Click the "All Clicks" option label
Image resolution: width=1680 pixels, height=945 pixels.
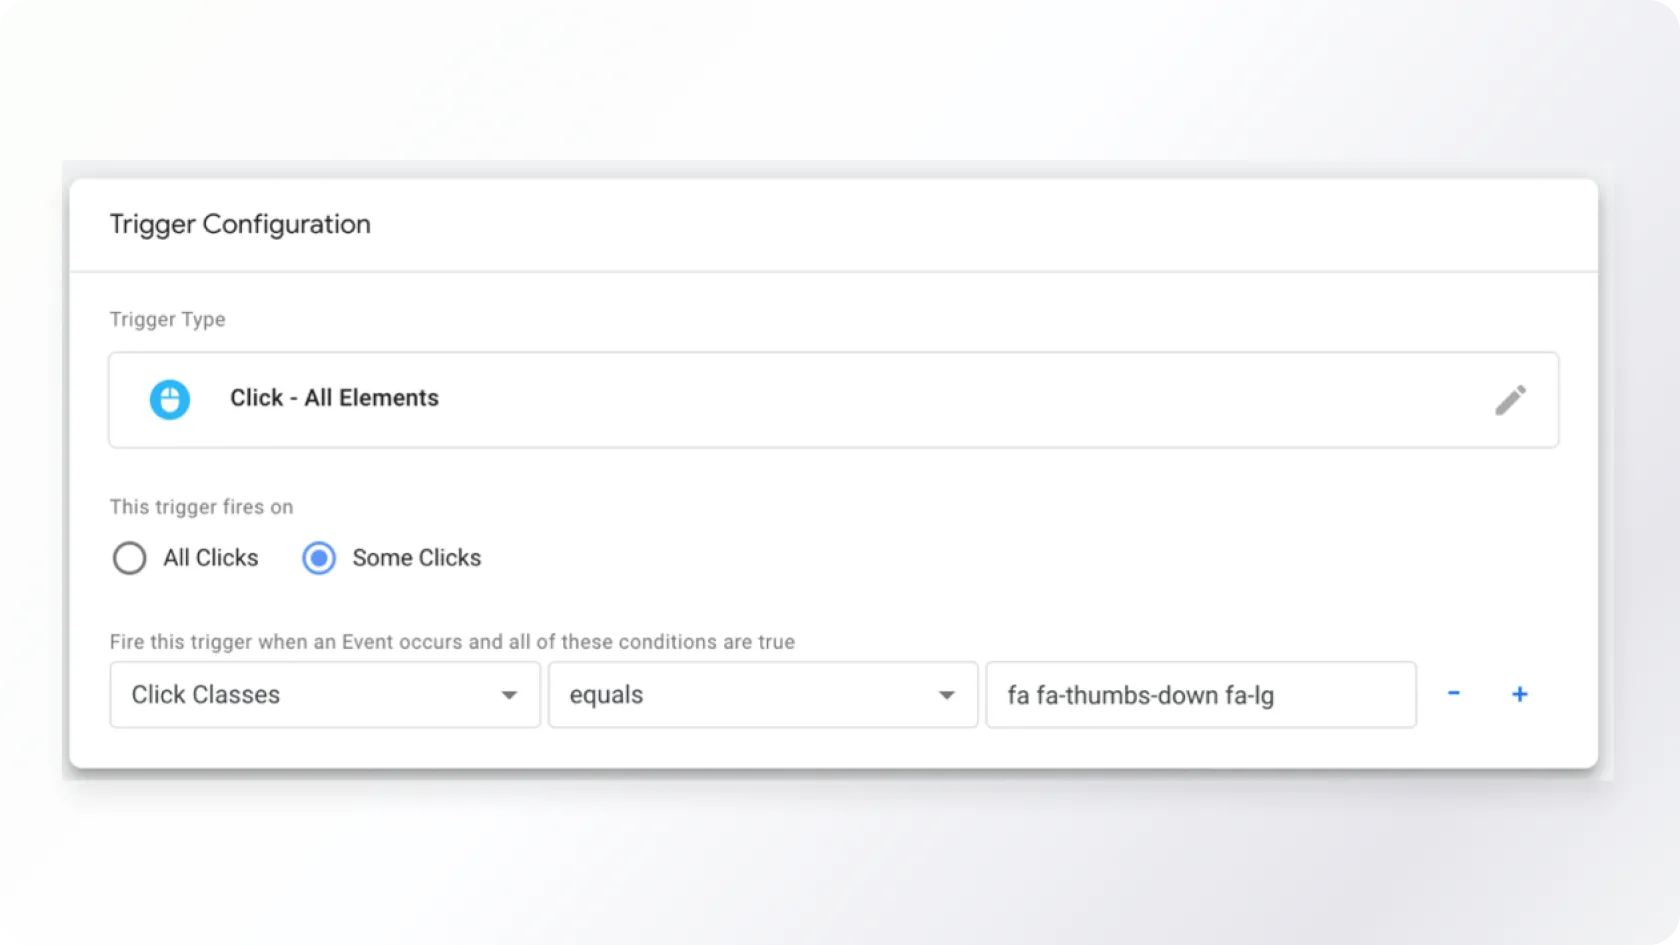pos(211,558)
